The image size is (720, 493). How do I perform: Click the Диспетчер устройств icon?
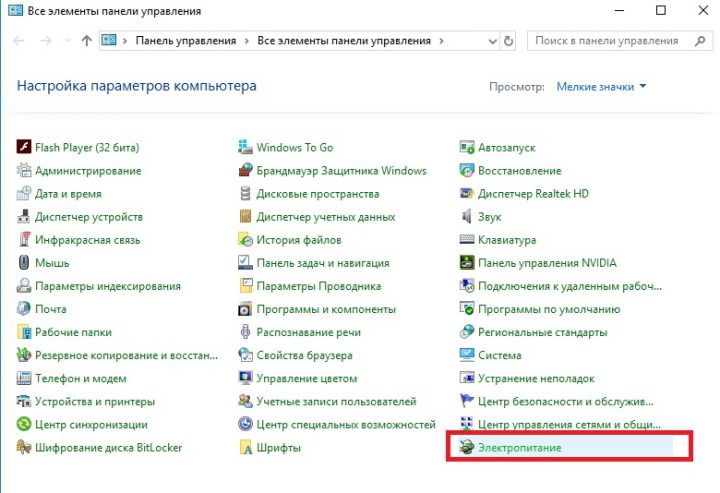coord(24,216)
